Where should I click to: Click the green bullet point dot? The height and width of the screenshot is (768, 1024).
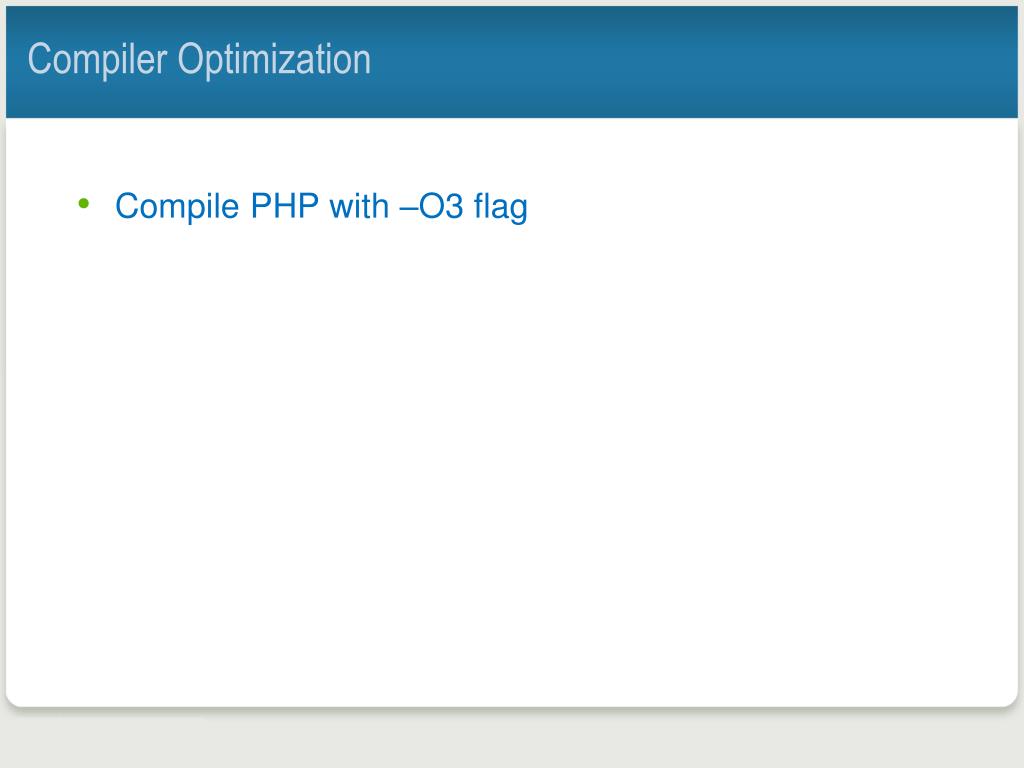tap(84, 204)
